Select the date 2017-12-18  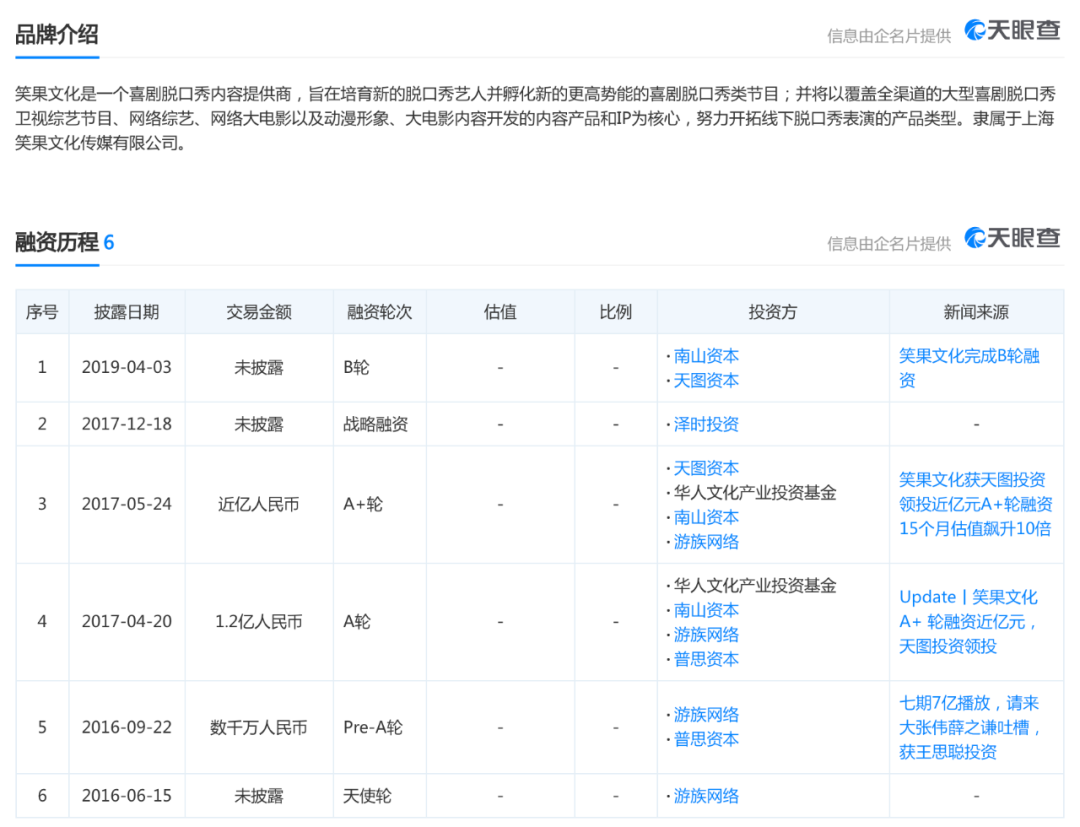[x=127, y=424]
